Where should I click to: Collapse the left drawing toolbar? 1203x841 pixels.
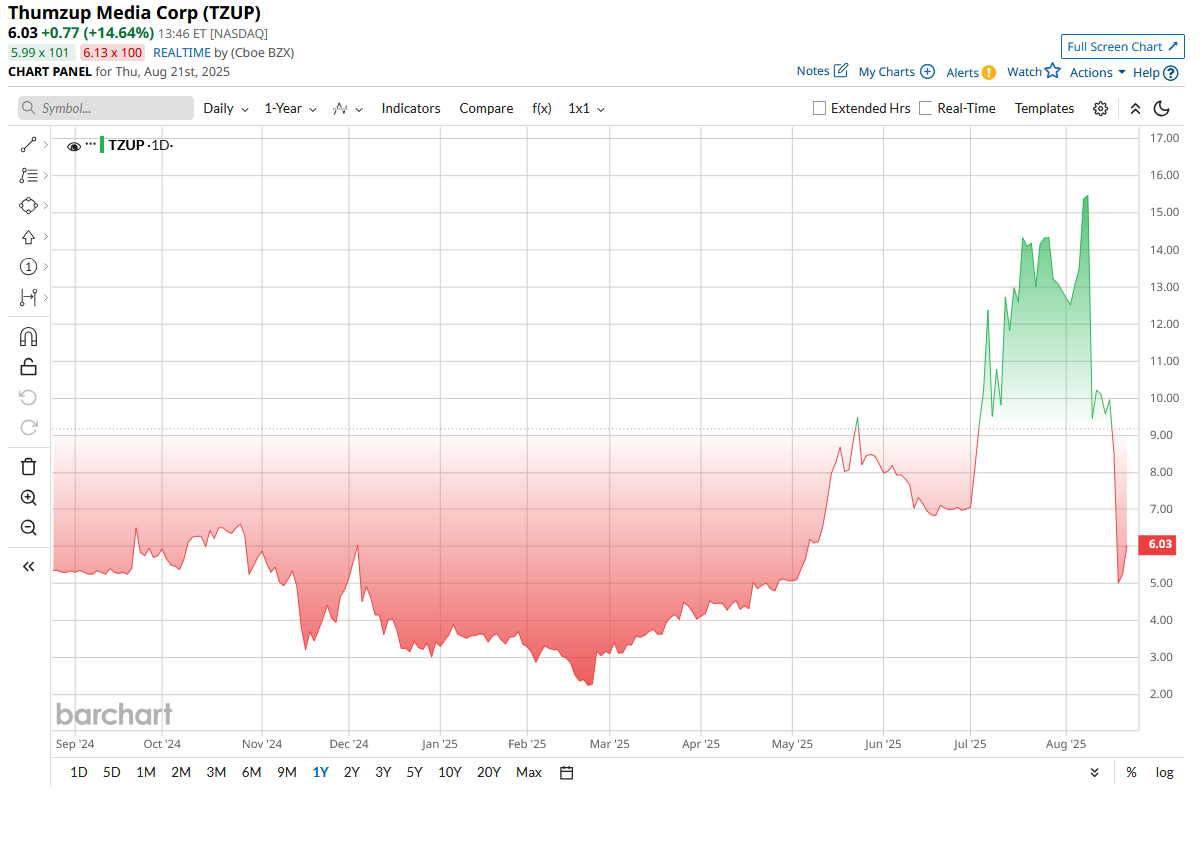click(x=28, y=566)
